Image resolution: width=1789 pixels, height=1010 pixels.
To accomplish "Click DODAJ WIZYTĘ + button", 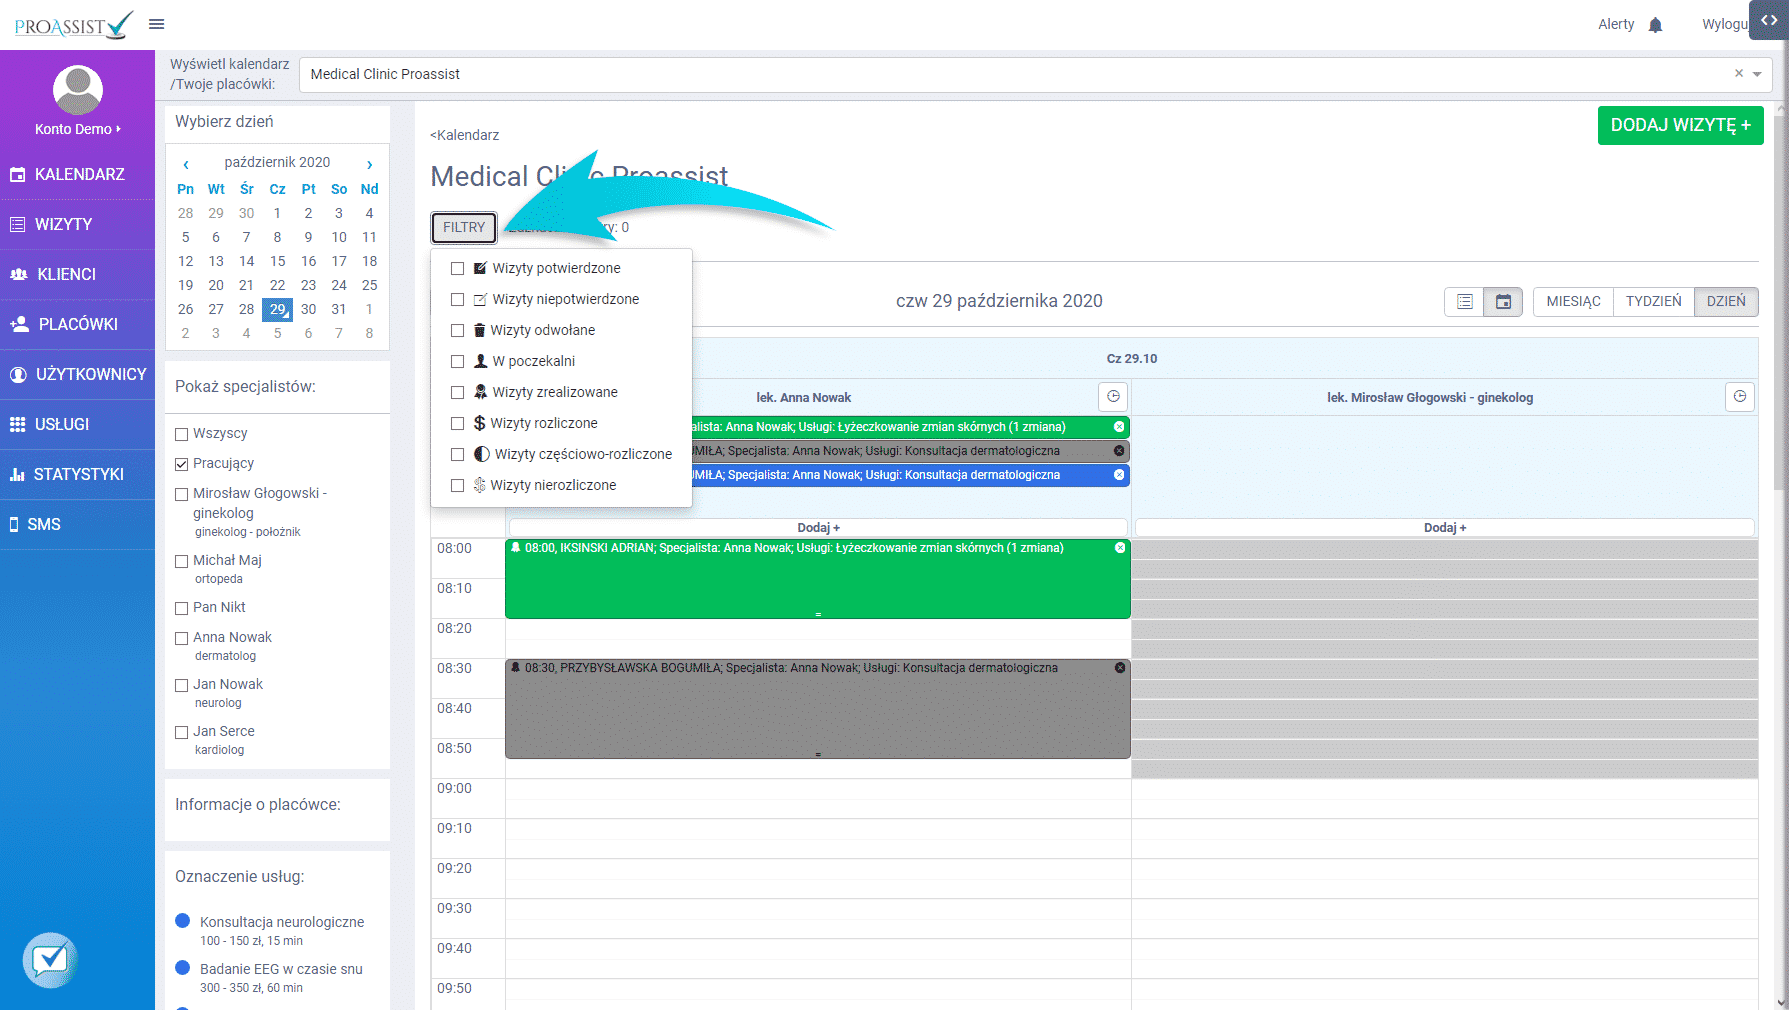I will pos(1680,125).
